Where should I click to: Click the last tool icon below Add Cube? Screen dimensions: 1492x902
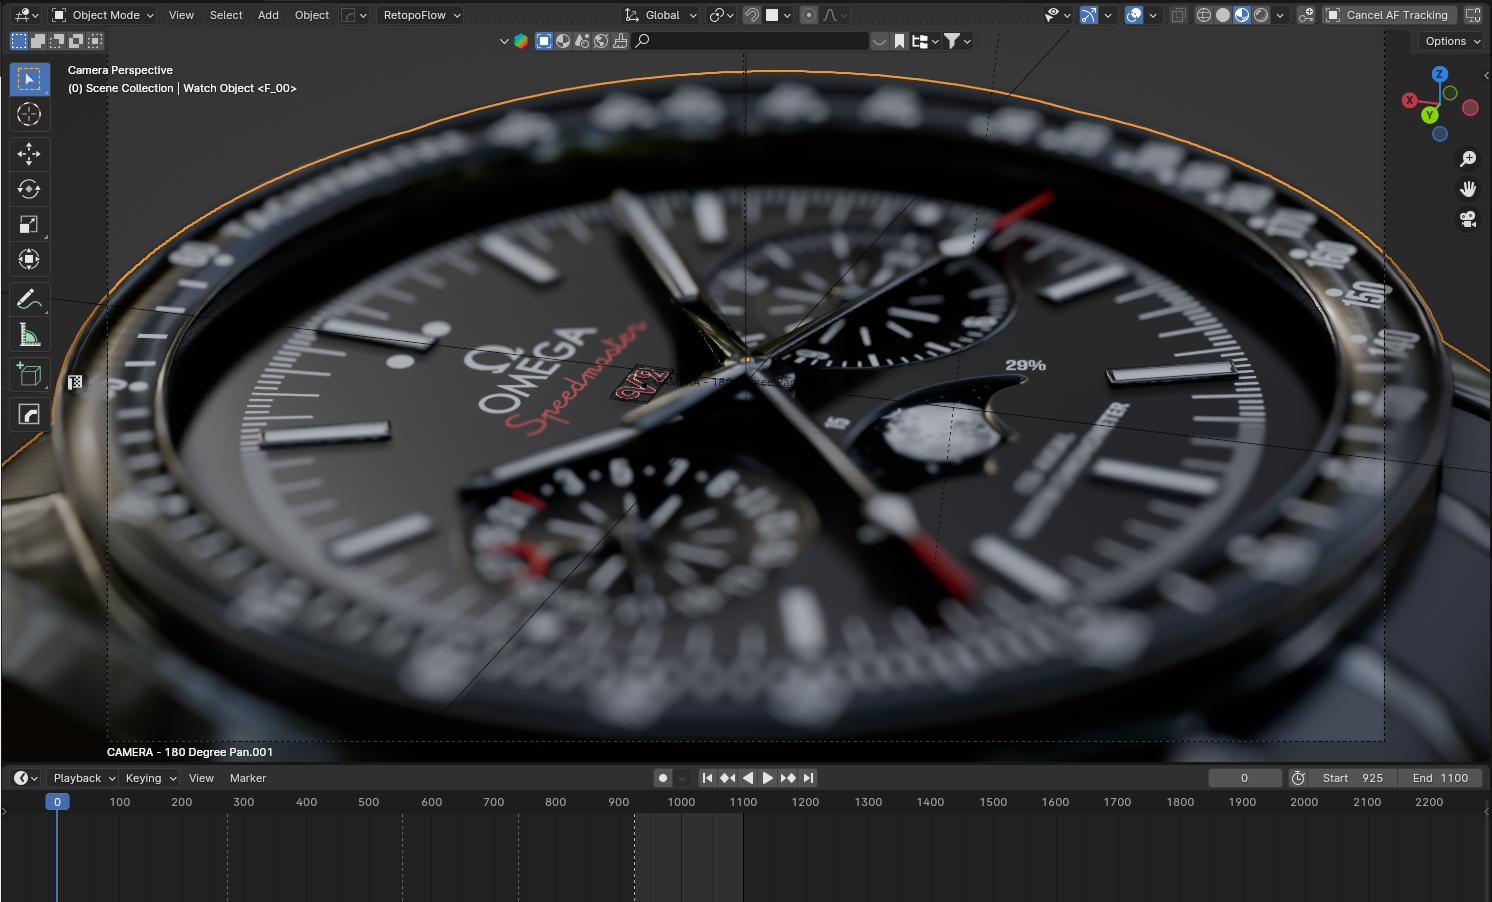click(x=29, y=414)
